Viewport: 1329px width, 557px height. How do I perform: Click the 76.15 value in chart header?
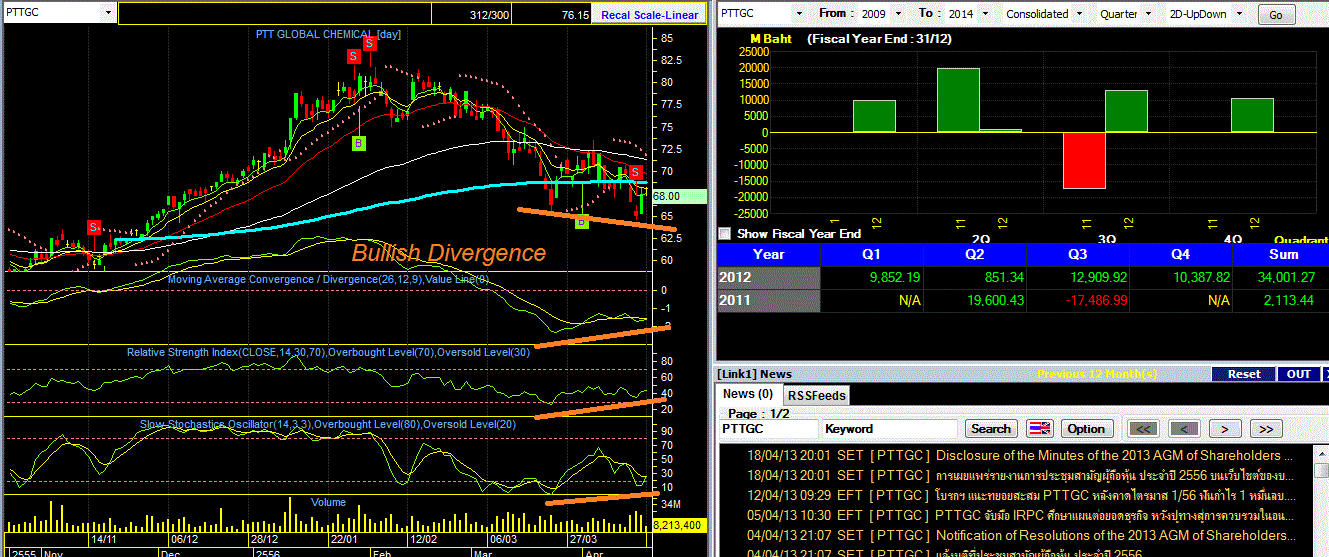(x=575, y=15)
